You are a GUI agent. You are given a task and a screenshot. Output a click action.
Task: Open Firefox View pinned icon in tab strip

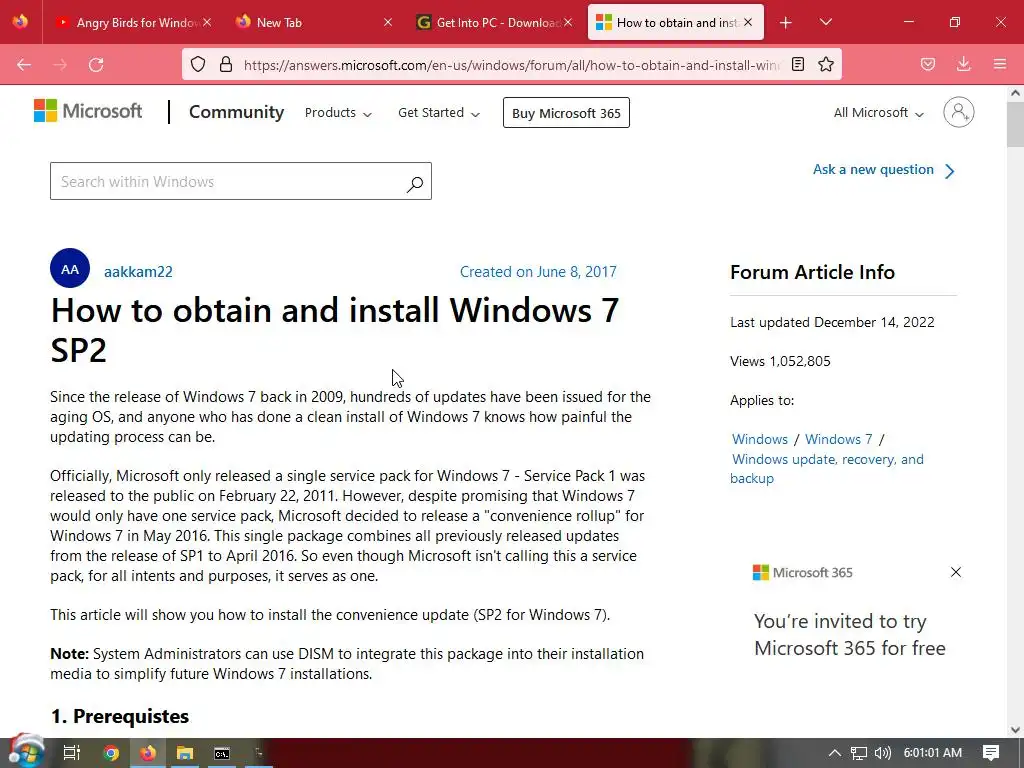pos(20,22)
